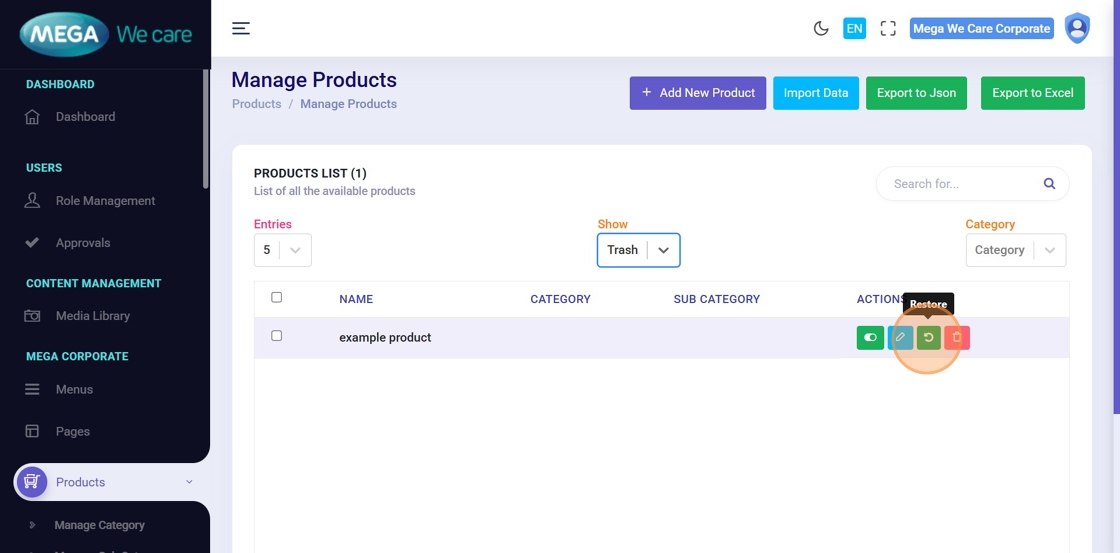Click the hamburger menu icon
The width and height of the screenshot is (1120, 553).
(241, 28)
